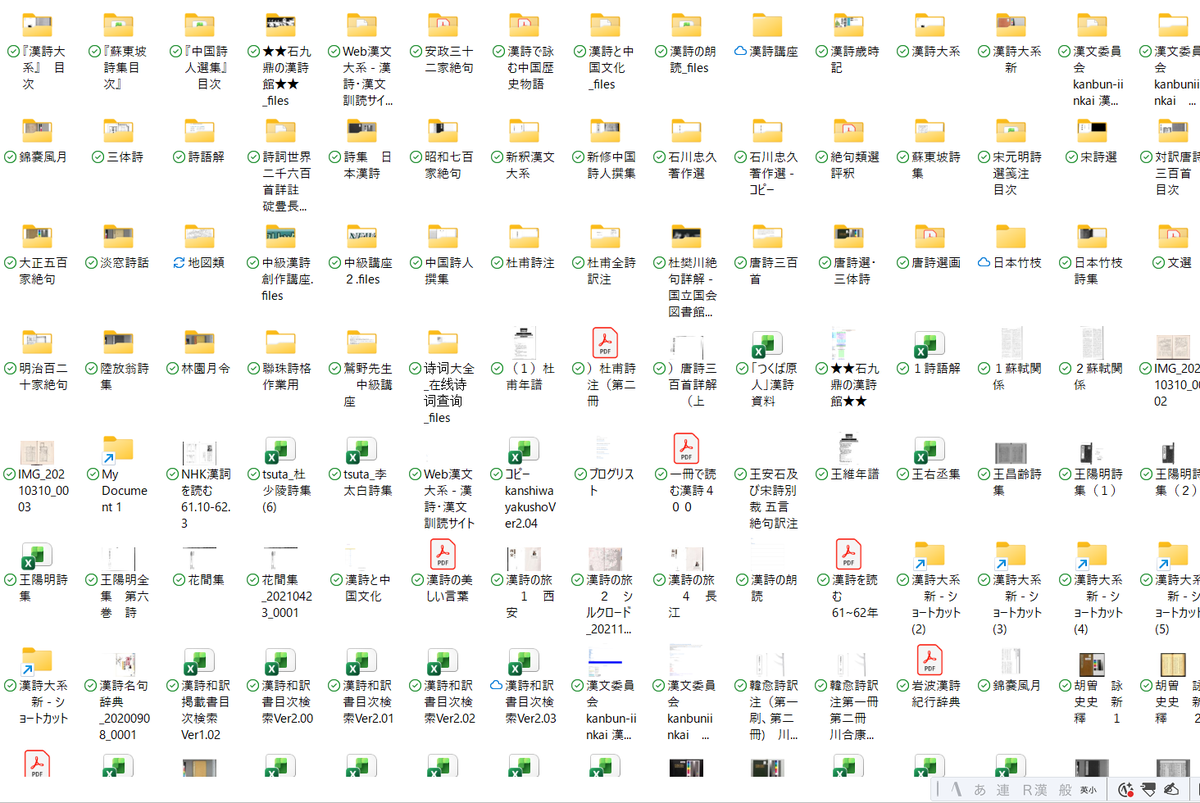Screen dimensions: 1200x803
Task: Open the 大正五百家絶句 folder
Action: [x=37, y=236]
